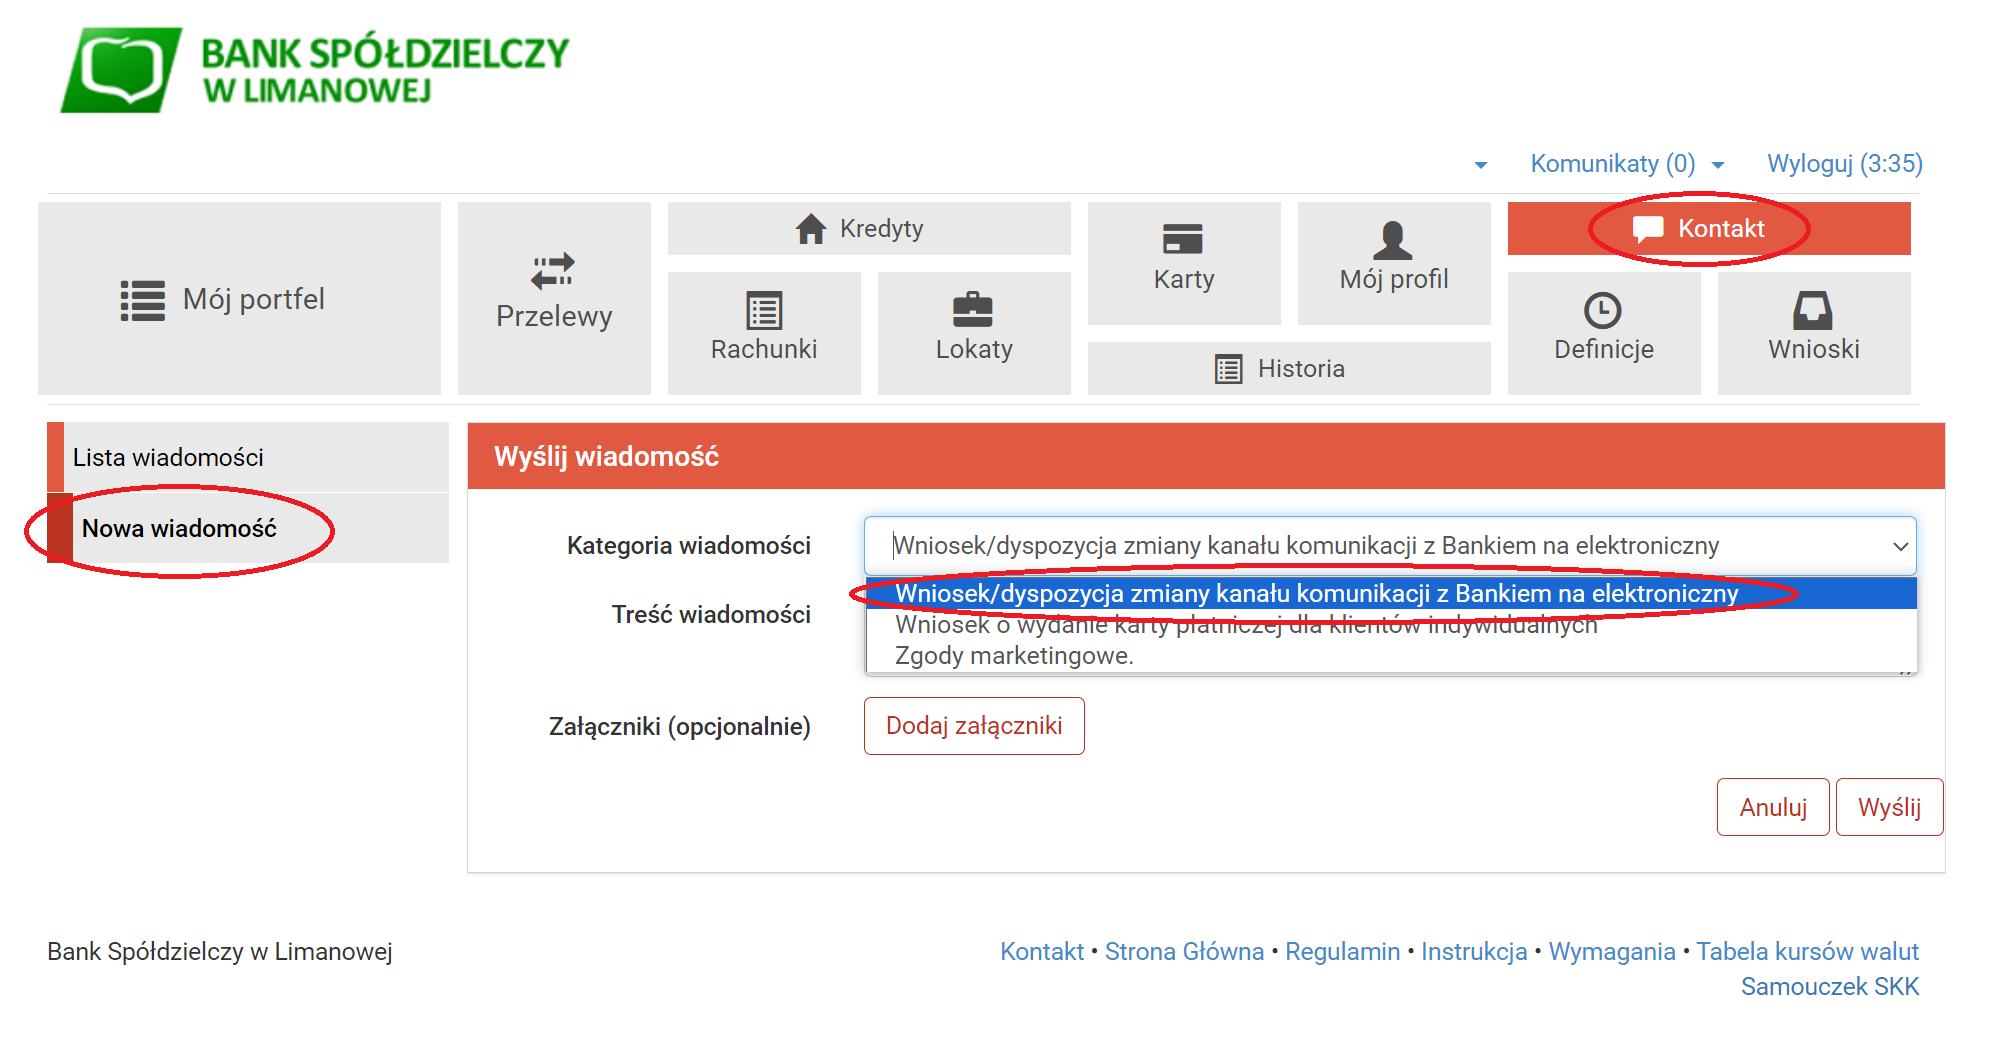Open Definicje clock icon

(1602, 311)
